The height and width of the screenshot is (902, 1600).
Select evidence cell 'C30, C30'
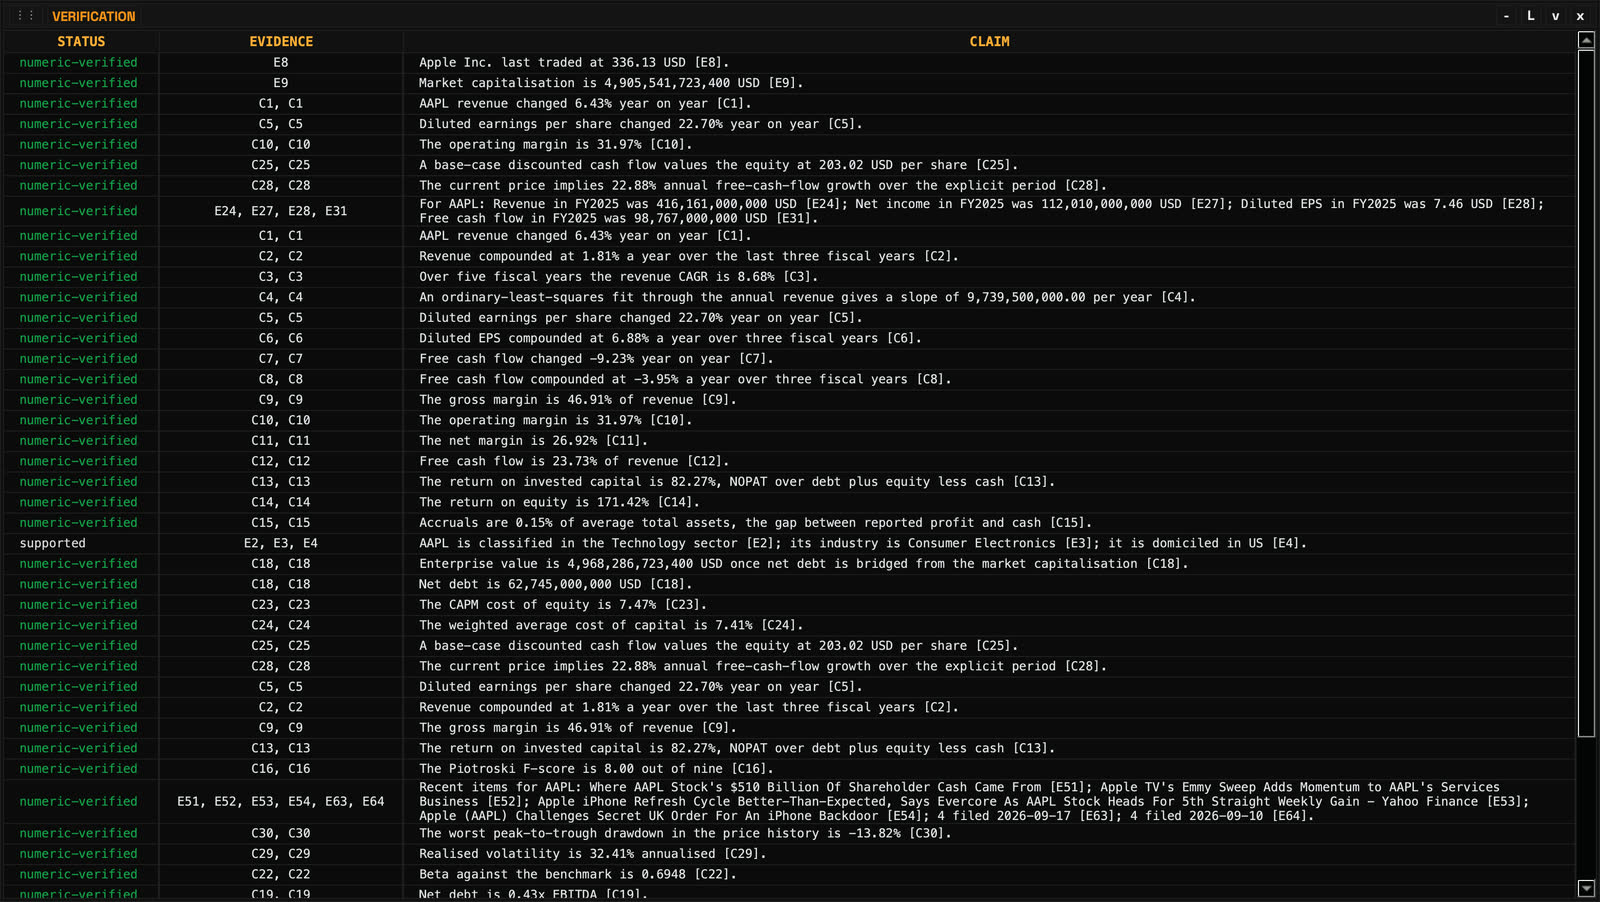coord(281,833)
